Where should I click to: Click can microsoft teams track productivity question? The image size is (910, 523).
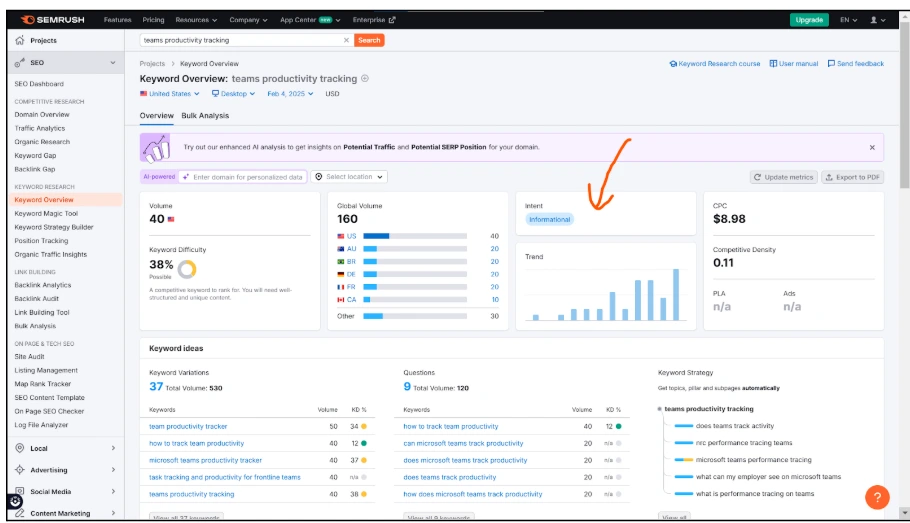click(463, 443)
